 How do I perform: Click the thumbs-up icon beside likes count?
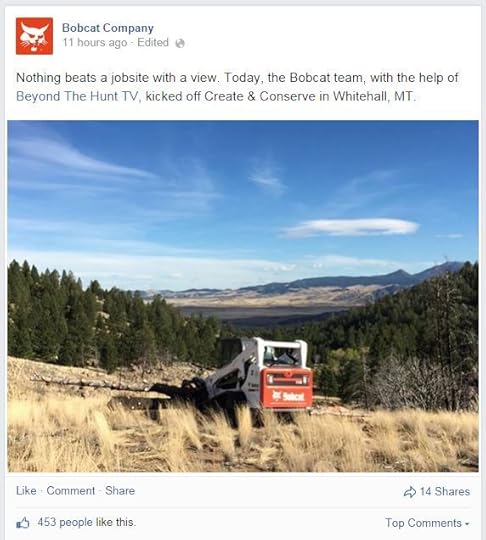[x=23, y=523]
